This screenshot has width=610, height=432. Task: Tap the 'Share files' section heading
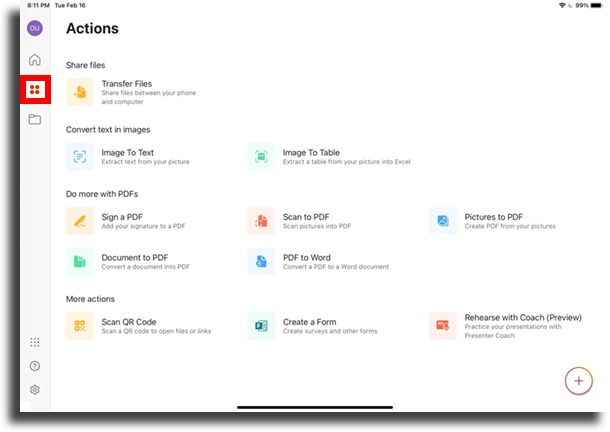tap(86, 65)
